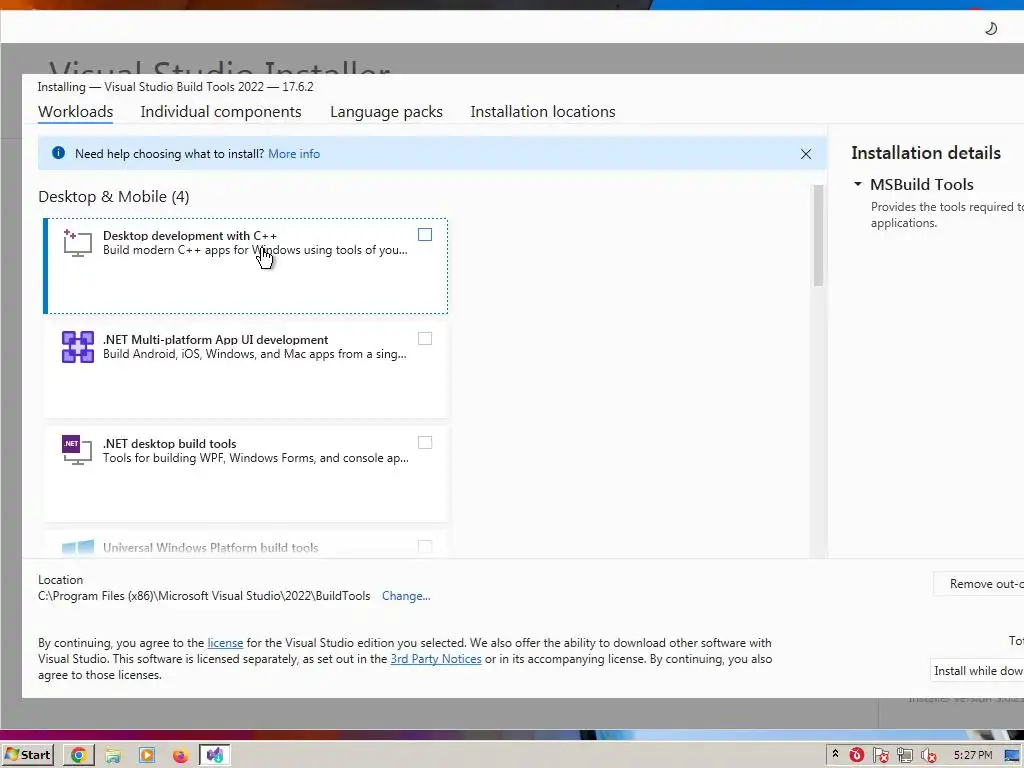1024x768 pixels.
Task: Click the muted volume tray icon
Action: pos(929,756)
